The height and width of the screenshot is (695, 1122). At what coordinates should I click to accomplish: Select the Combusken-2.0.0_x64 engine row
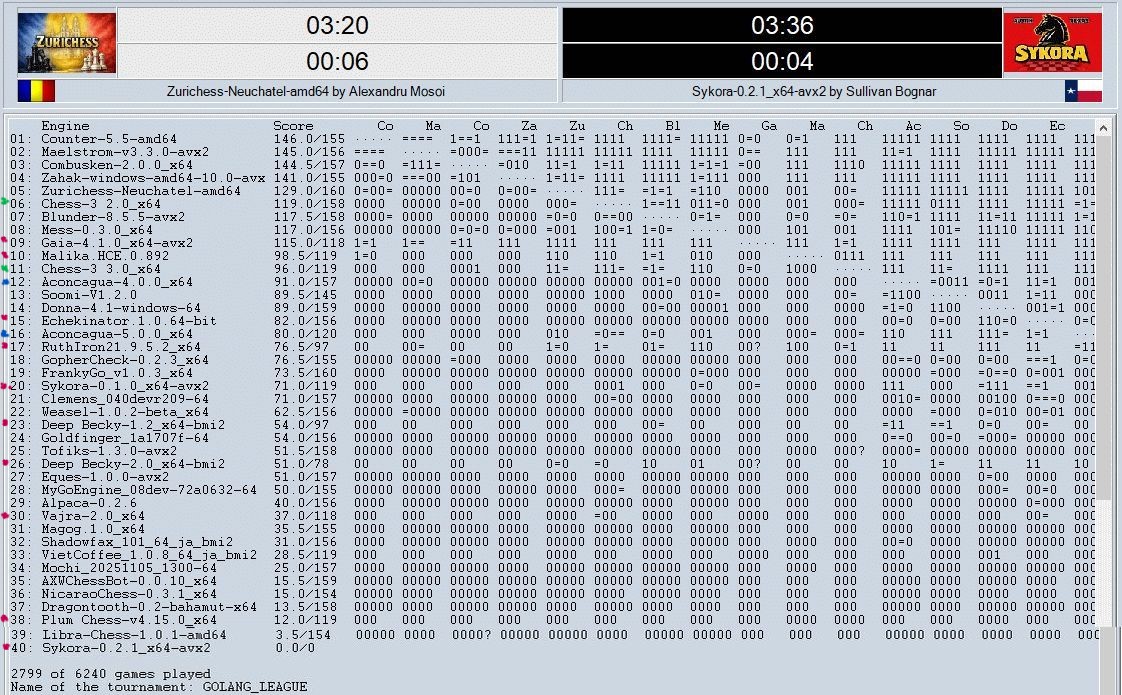tap(552, 165)
